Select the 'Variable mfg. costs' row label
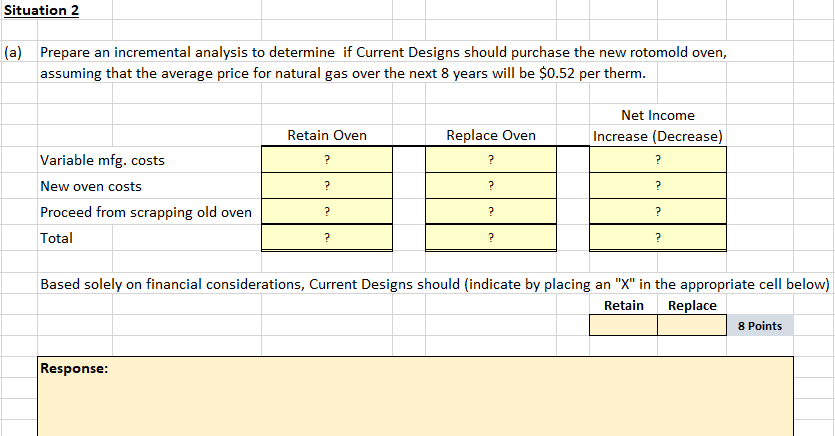The image size is (835, 436). coord(102,160)
